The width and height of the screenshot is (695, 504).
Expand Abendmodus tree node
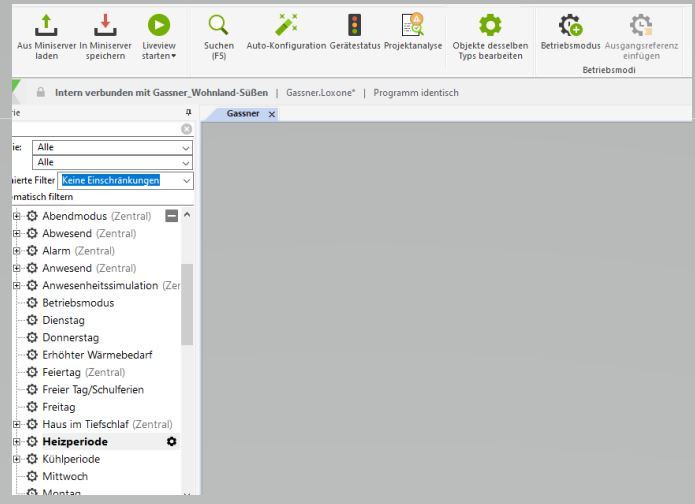click(x=16, y=216)
